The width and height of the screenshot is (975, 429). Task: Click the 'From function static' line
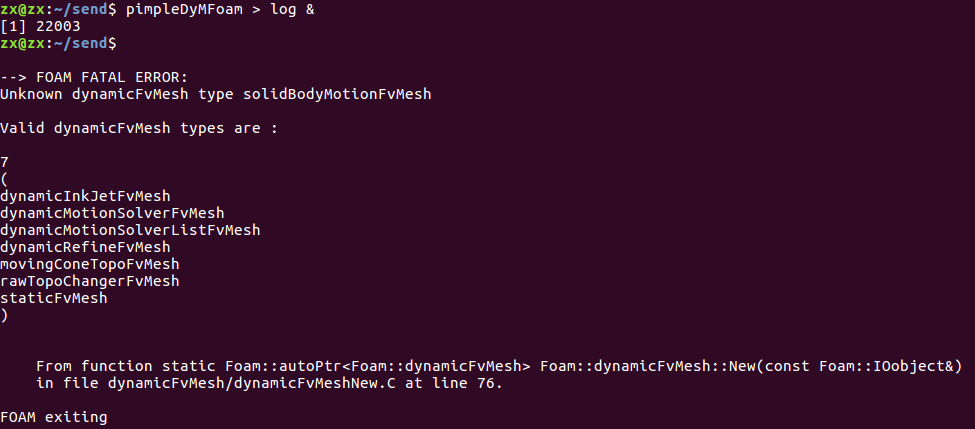pos(499,366)
